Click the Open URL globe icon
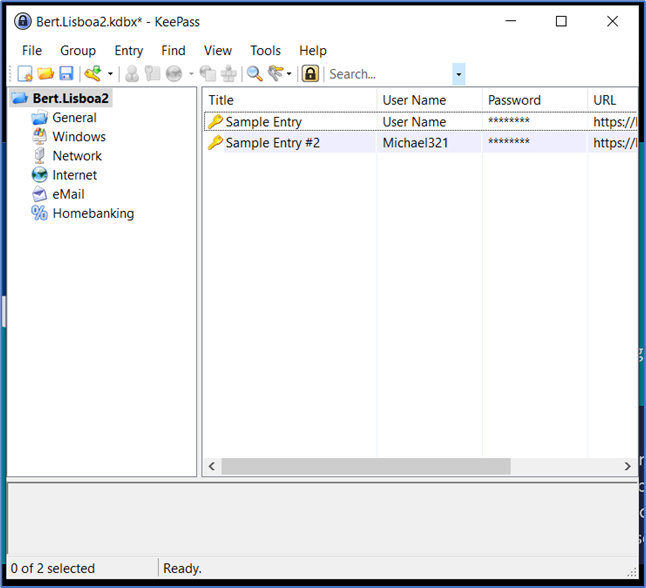Viewport: 646px width, 588px height. [174, 74]
